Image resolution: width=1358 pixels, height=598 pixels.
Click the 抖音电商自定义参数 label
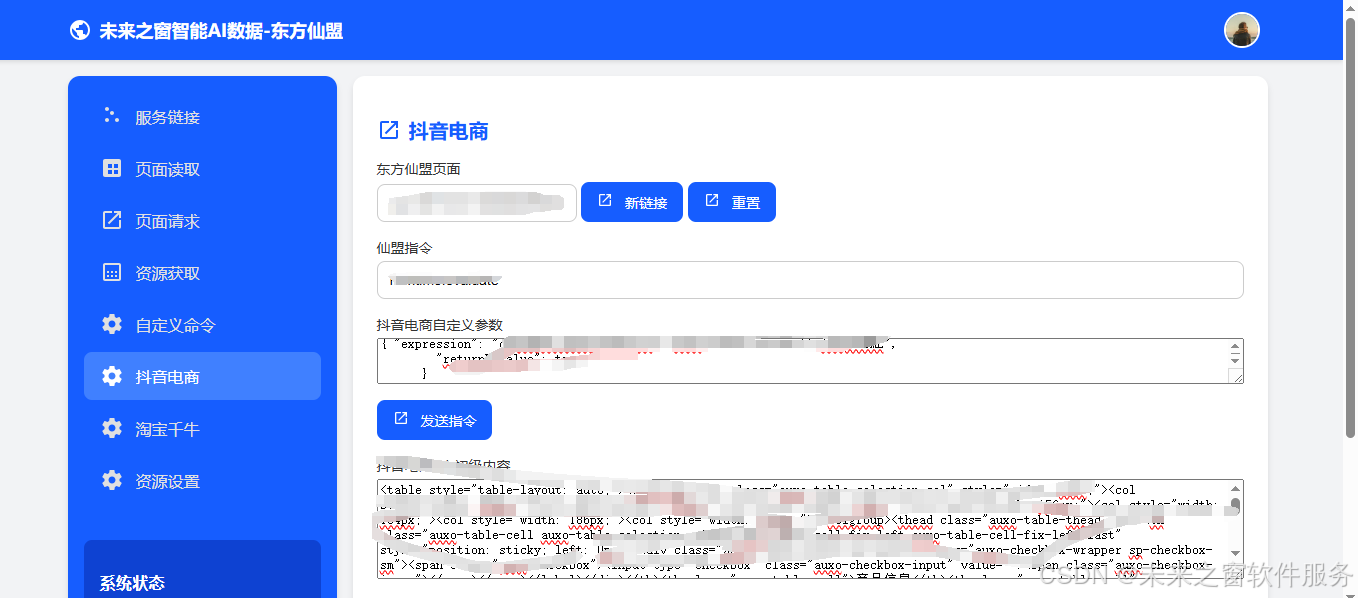coord(439,325)
